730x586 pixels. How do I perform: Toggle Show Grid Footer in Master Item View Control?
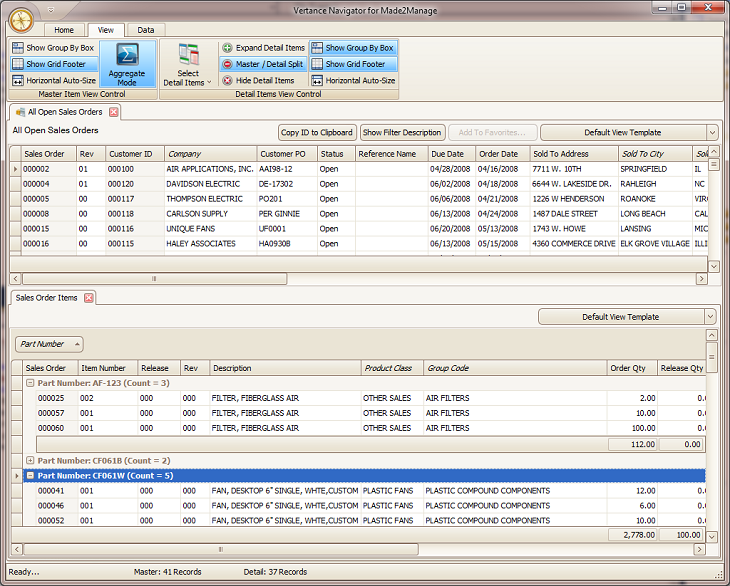click(54, 64)
